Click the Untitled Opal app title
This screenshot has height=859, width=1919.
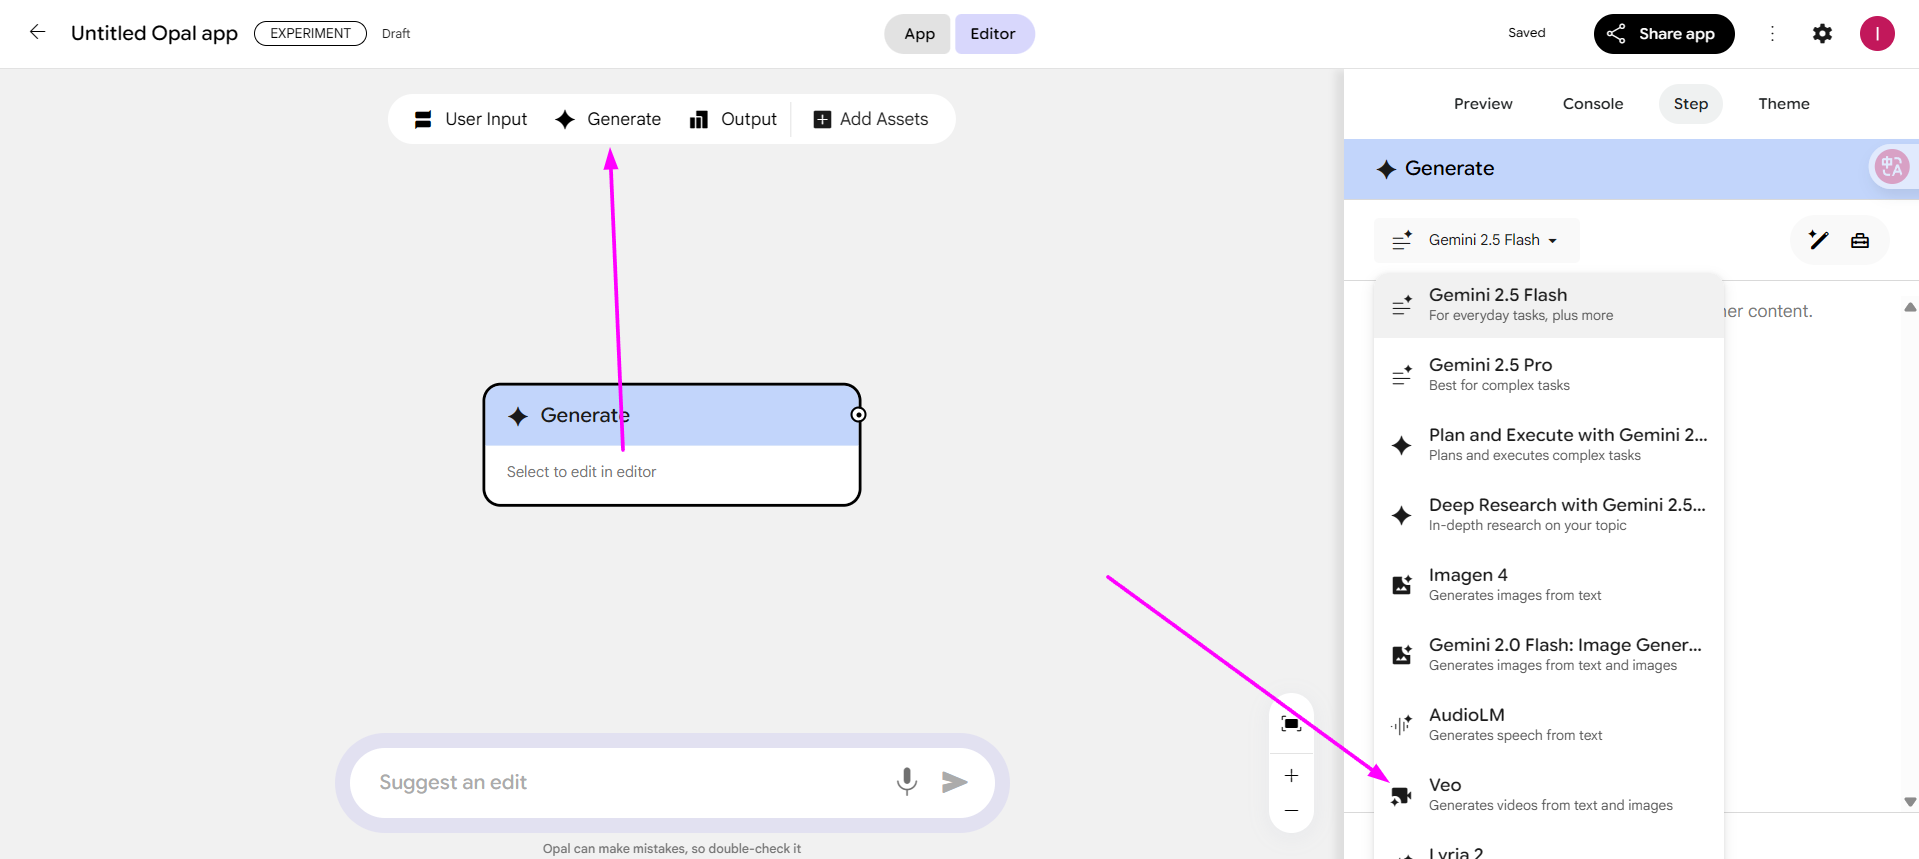[154, 33]
